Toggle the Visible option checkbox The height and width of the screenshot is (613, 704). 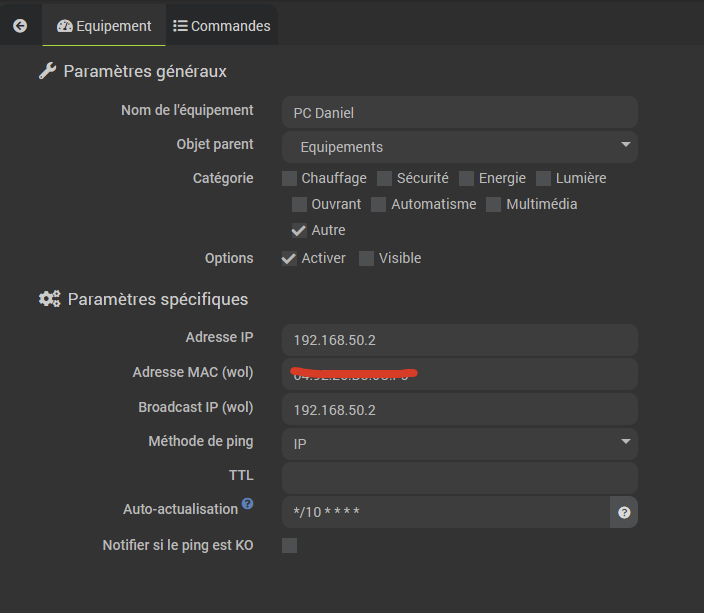pyautogui.click(x=367, y=259)
